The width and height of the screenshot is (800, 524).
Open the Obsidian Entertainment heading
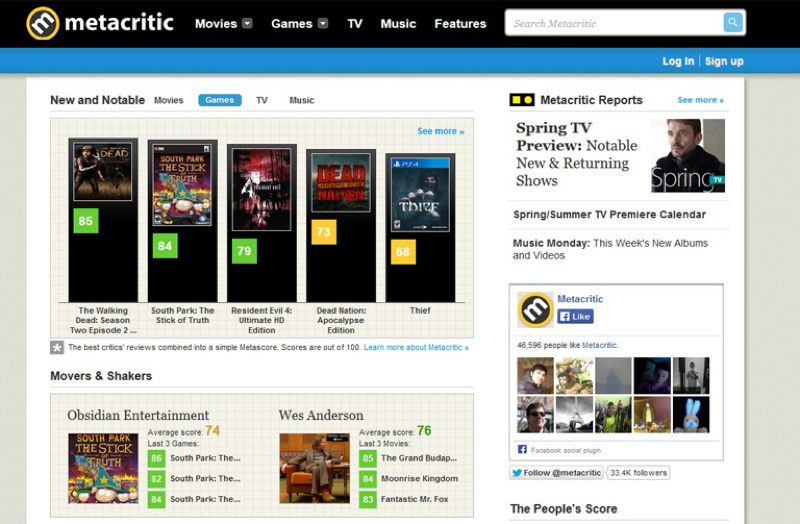click(x=138, y=415)
